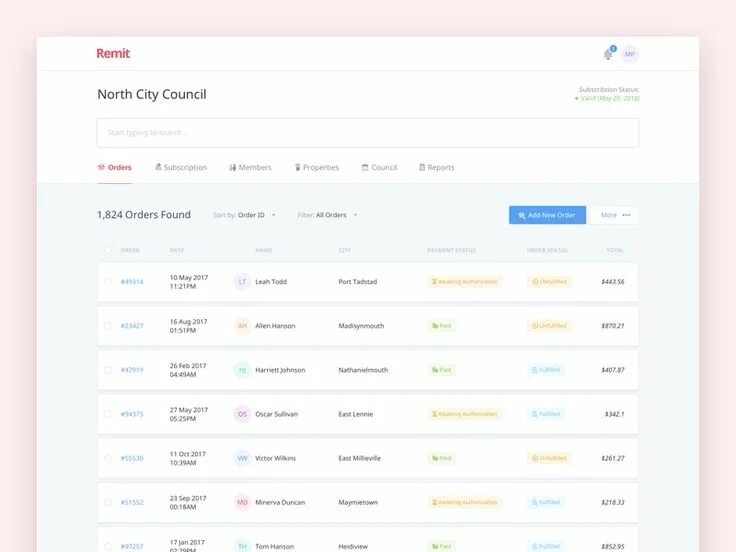Open order link #51552
Viewport: 736px width, 552px height.
coord(132,502)
